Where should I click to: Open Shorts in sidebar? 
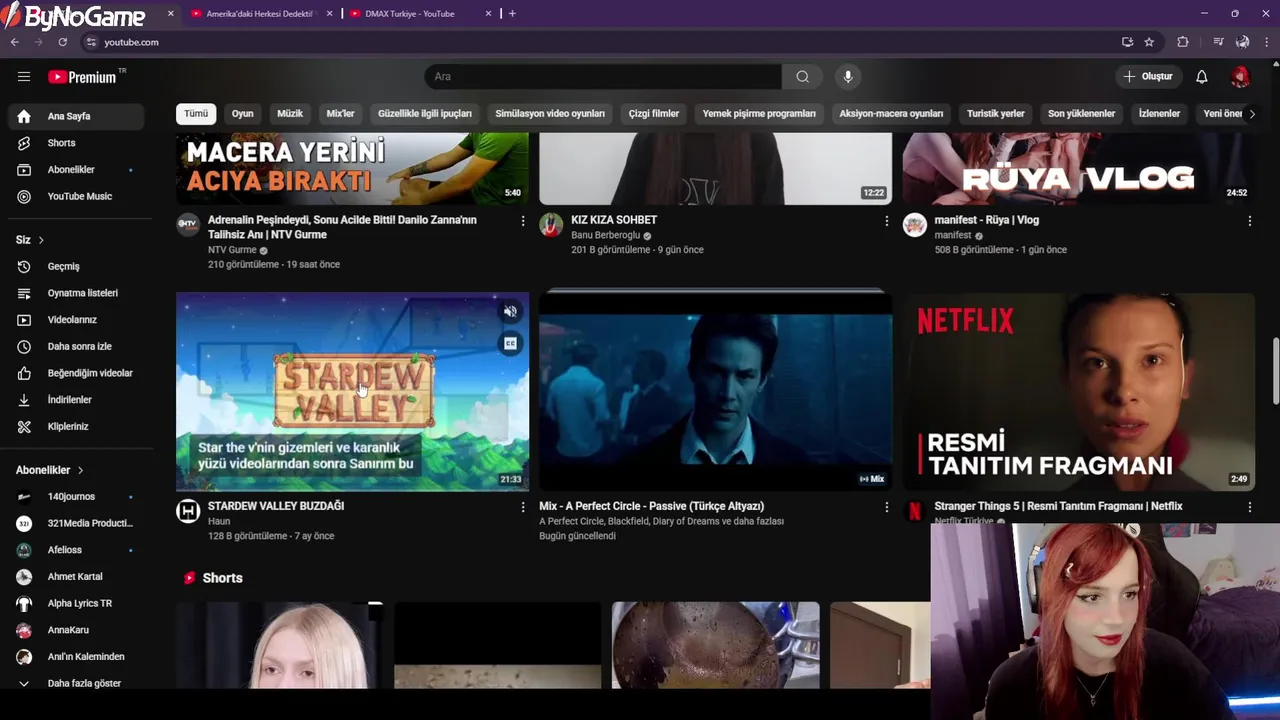tap(76, 143)
